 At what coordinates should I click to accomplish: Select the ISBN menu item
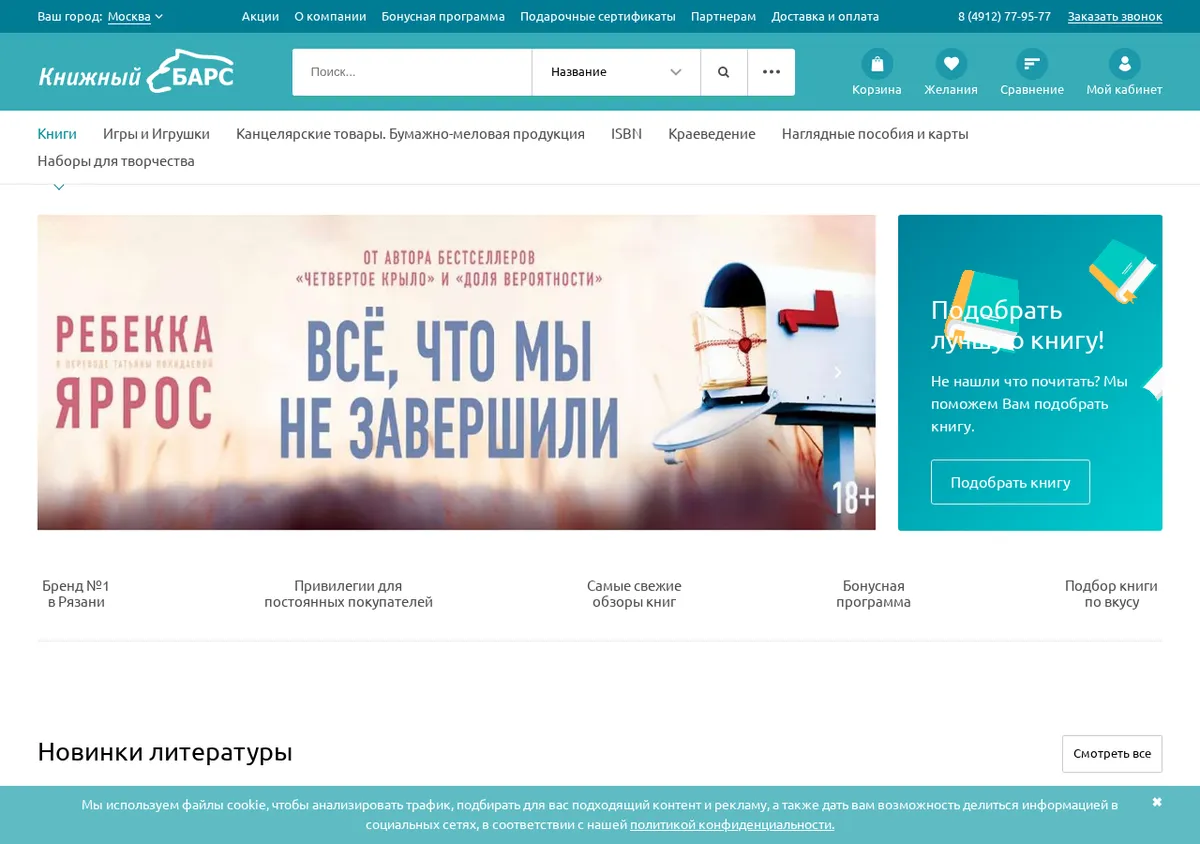pos(626,133)
